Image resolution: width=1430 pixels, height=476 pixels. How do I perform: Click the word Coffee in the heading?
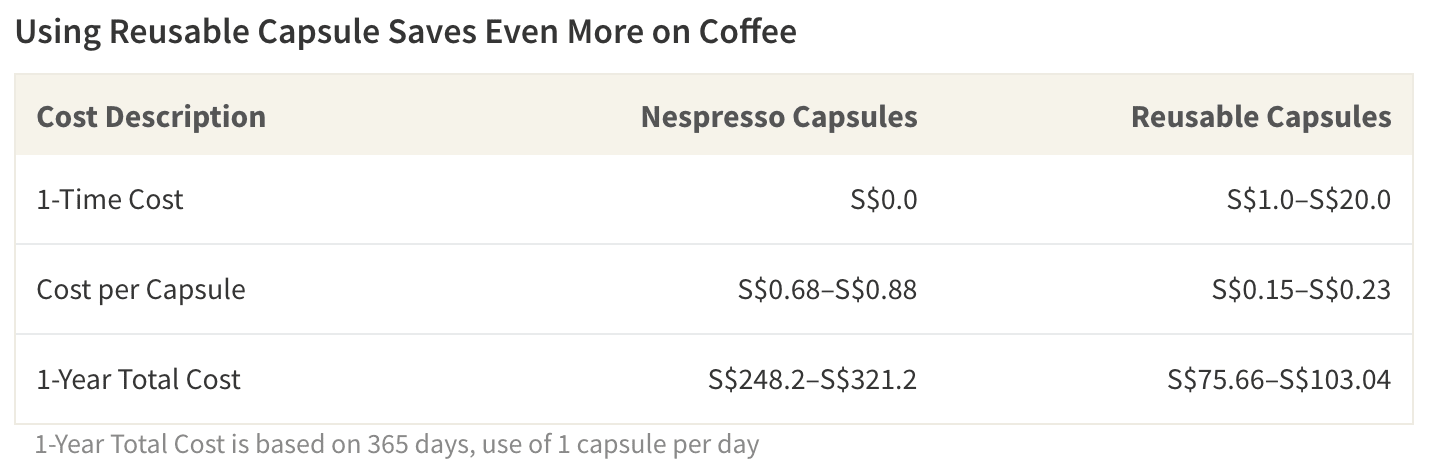click(748, 32)
